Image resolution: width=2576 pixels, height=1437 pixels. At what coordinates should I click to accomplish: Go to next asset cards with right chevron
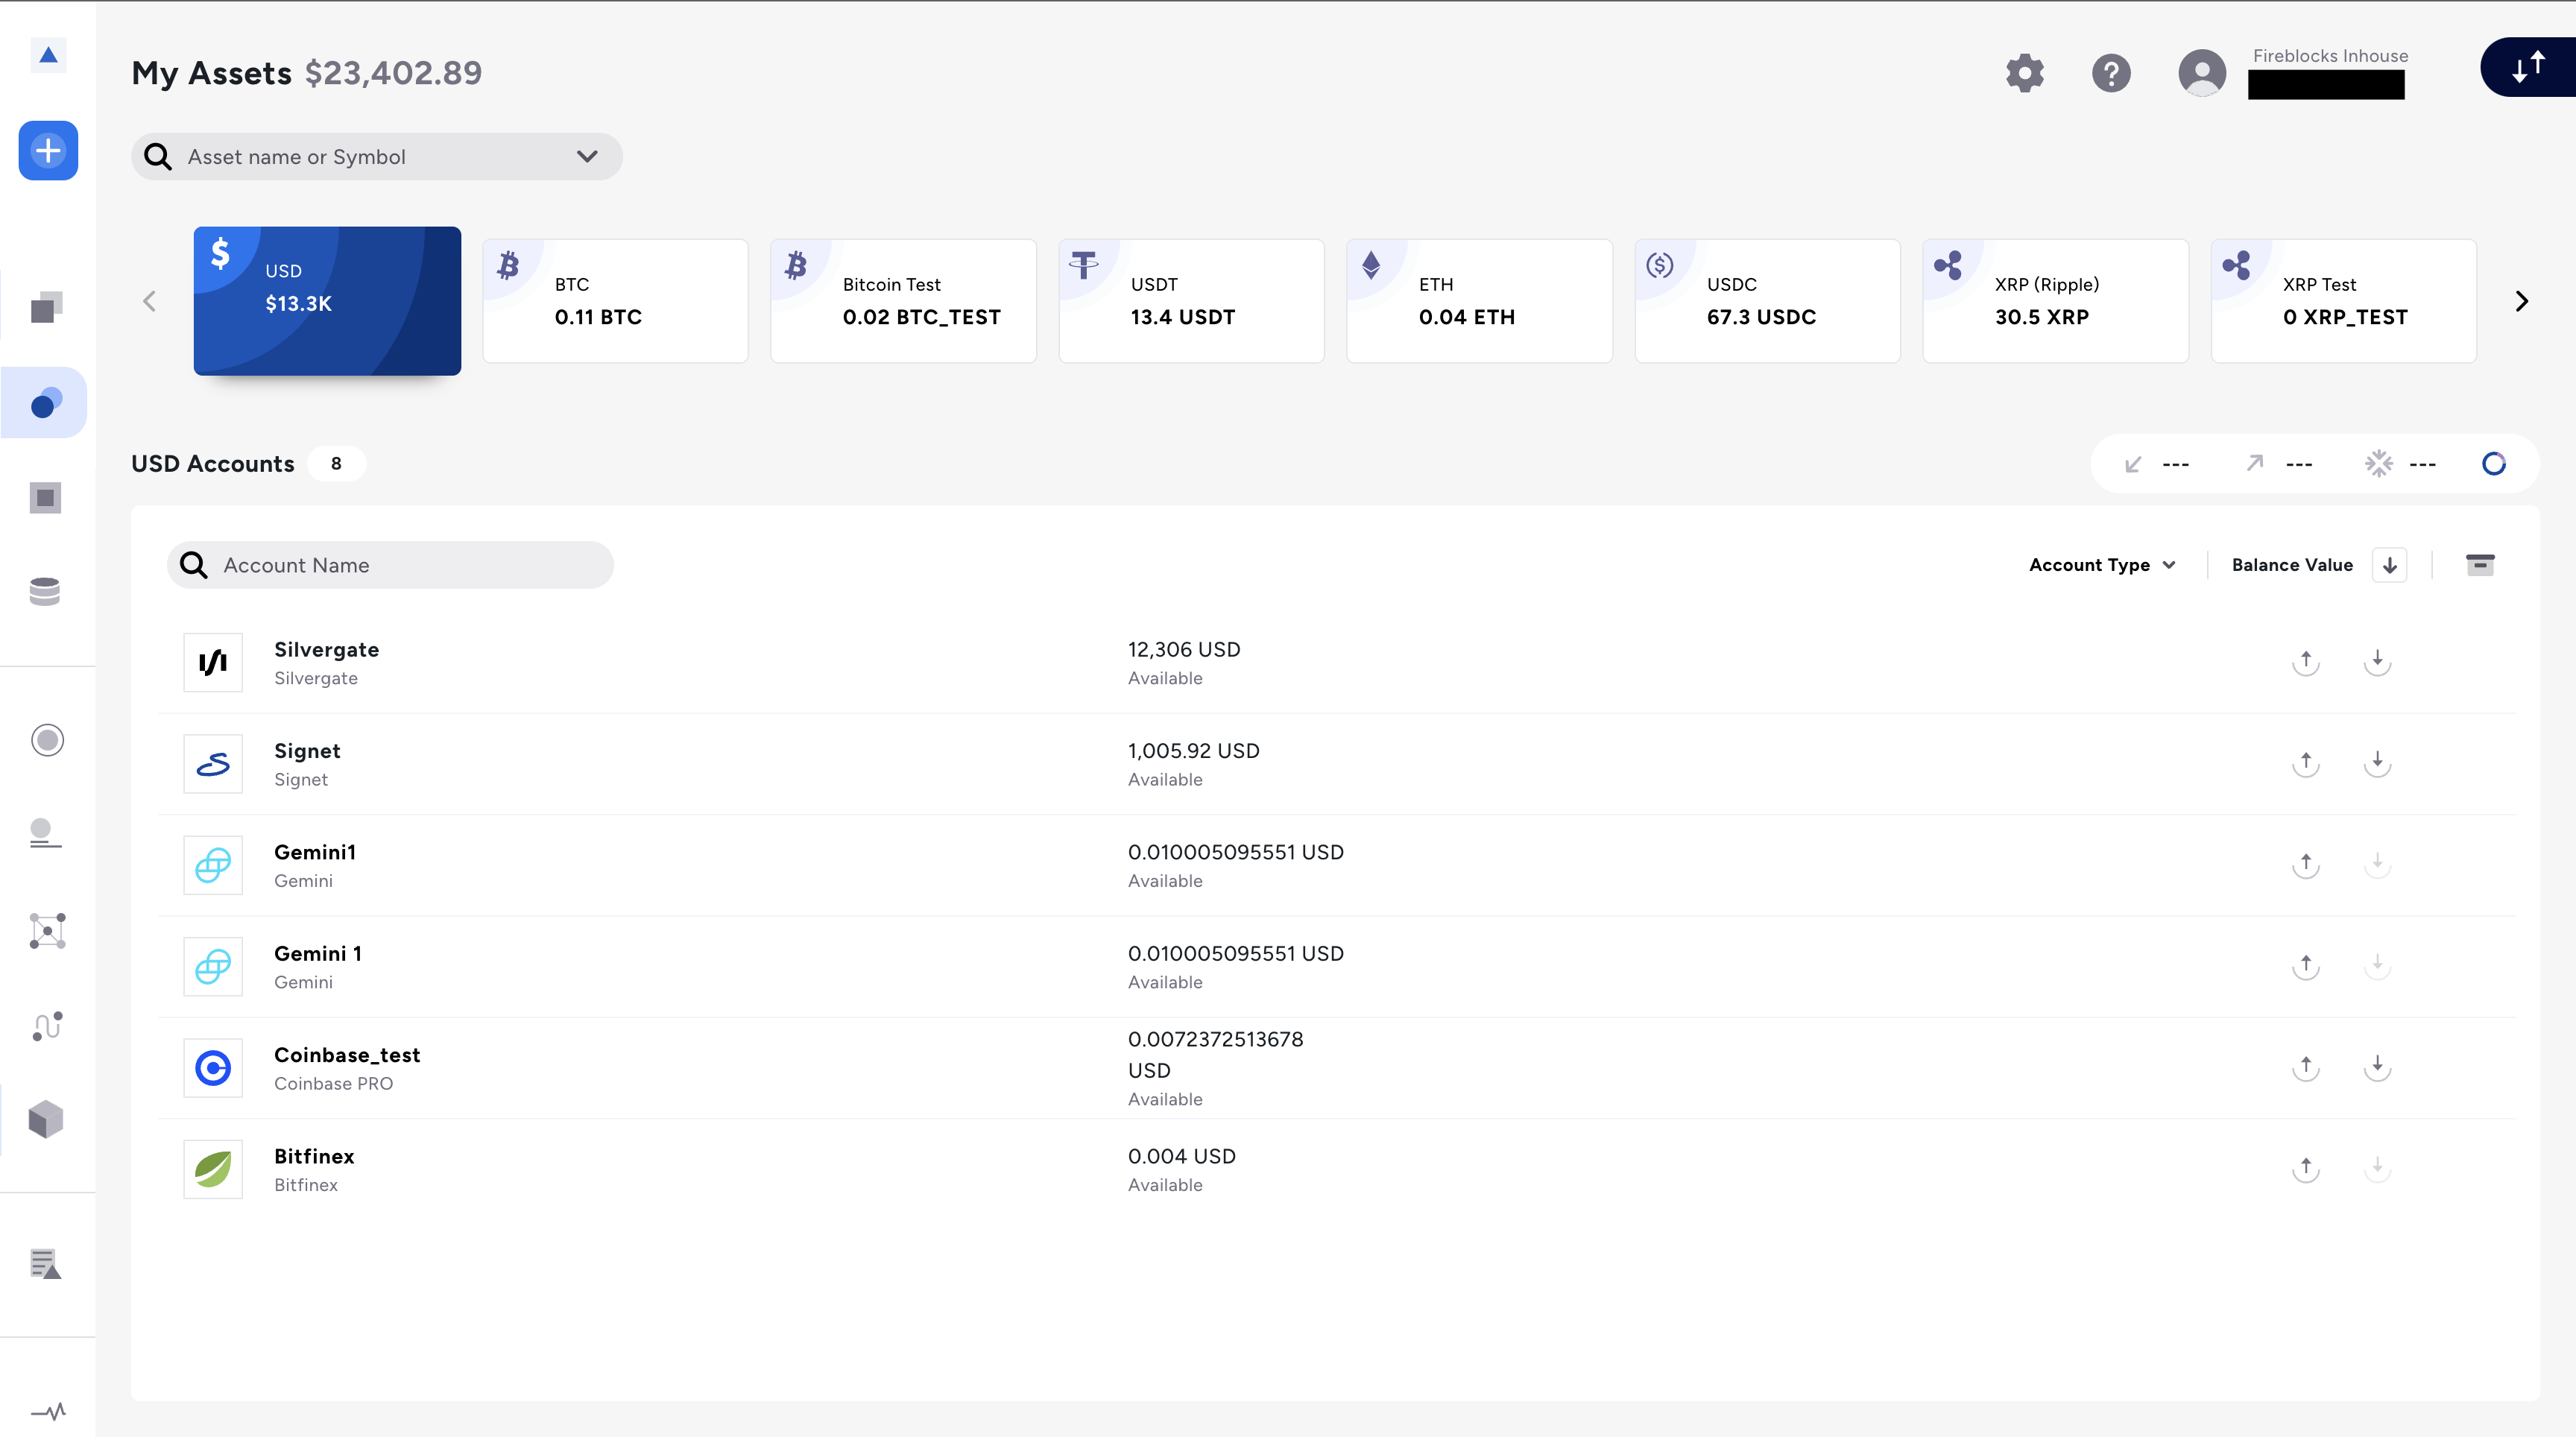tap(2521, 301)
